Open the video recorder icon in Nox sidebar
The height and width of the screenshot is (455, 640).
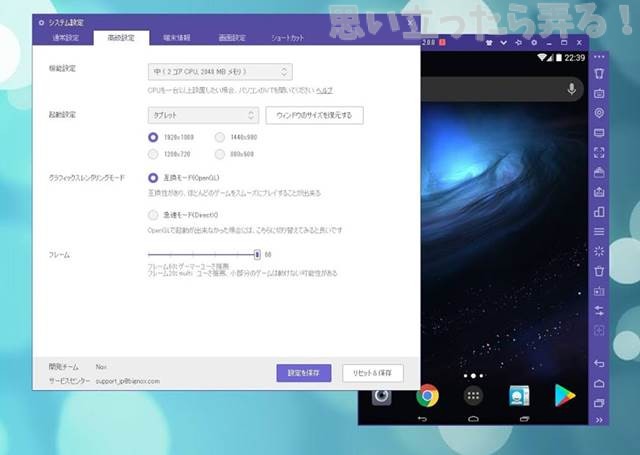599,291
